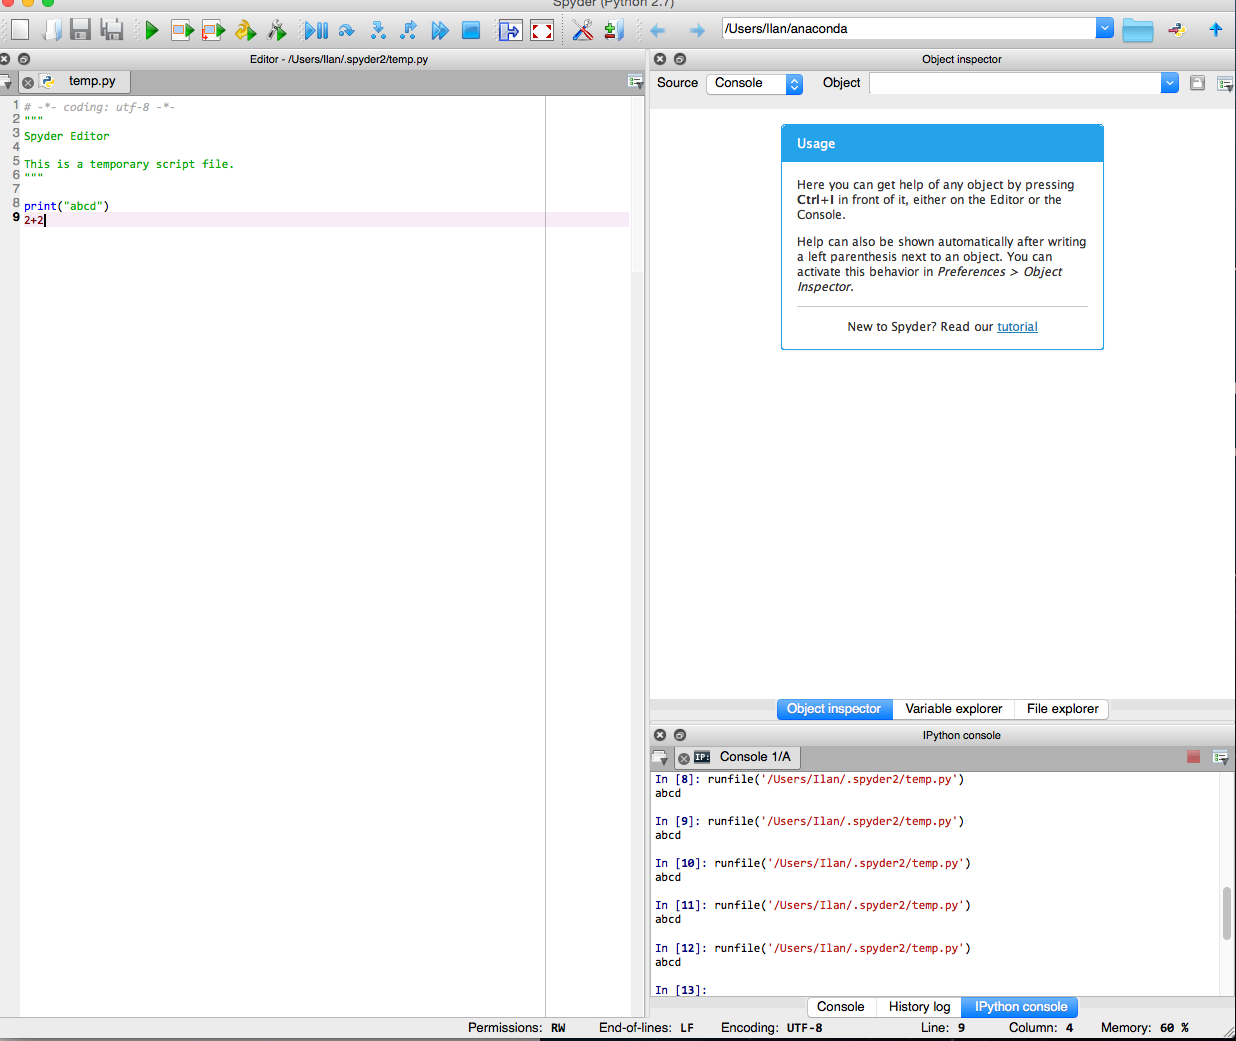Screen dimensions: 1236x1041
Task: Go up to parent directory
Action: (x=1216, y=30)
